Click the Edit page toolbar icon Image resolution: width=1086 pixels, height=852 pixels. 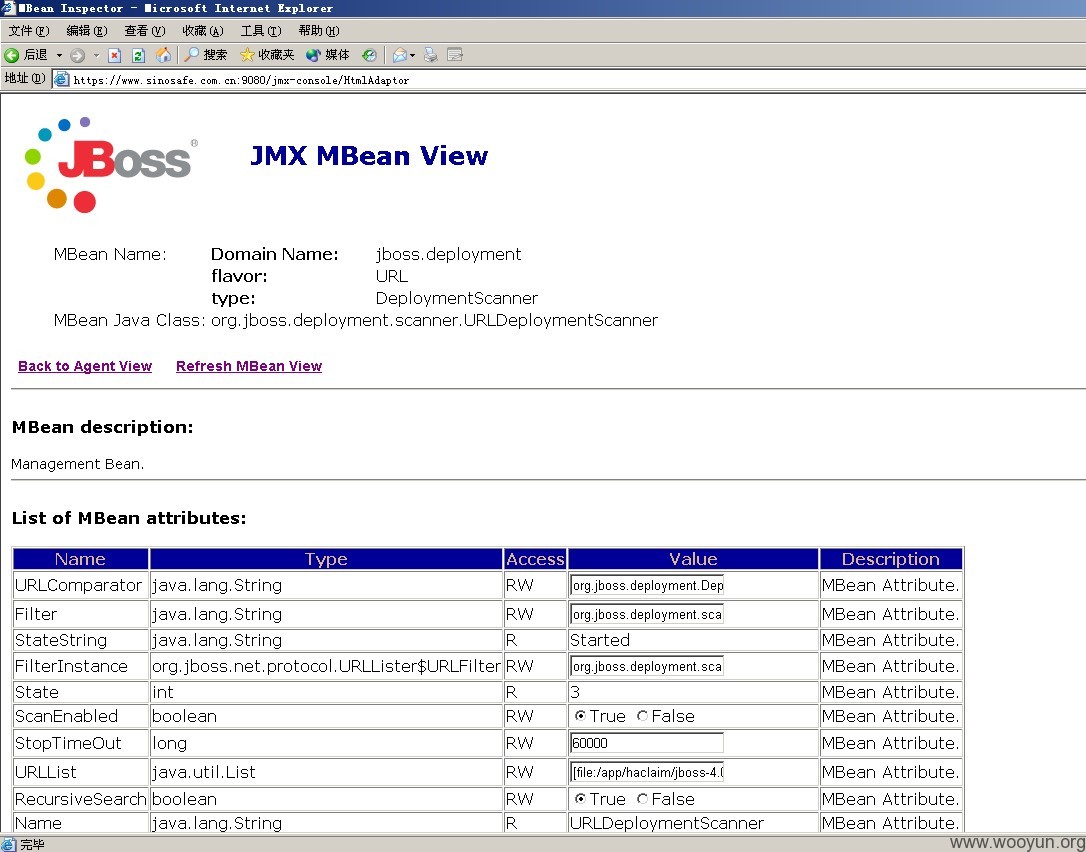coord(455,55)
